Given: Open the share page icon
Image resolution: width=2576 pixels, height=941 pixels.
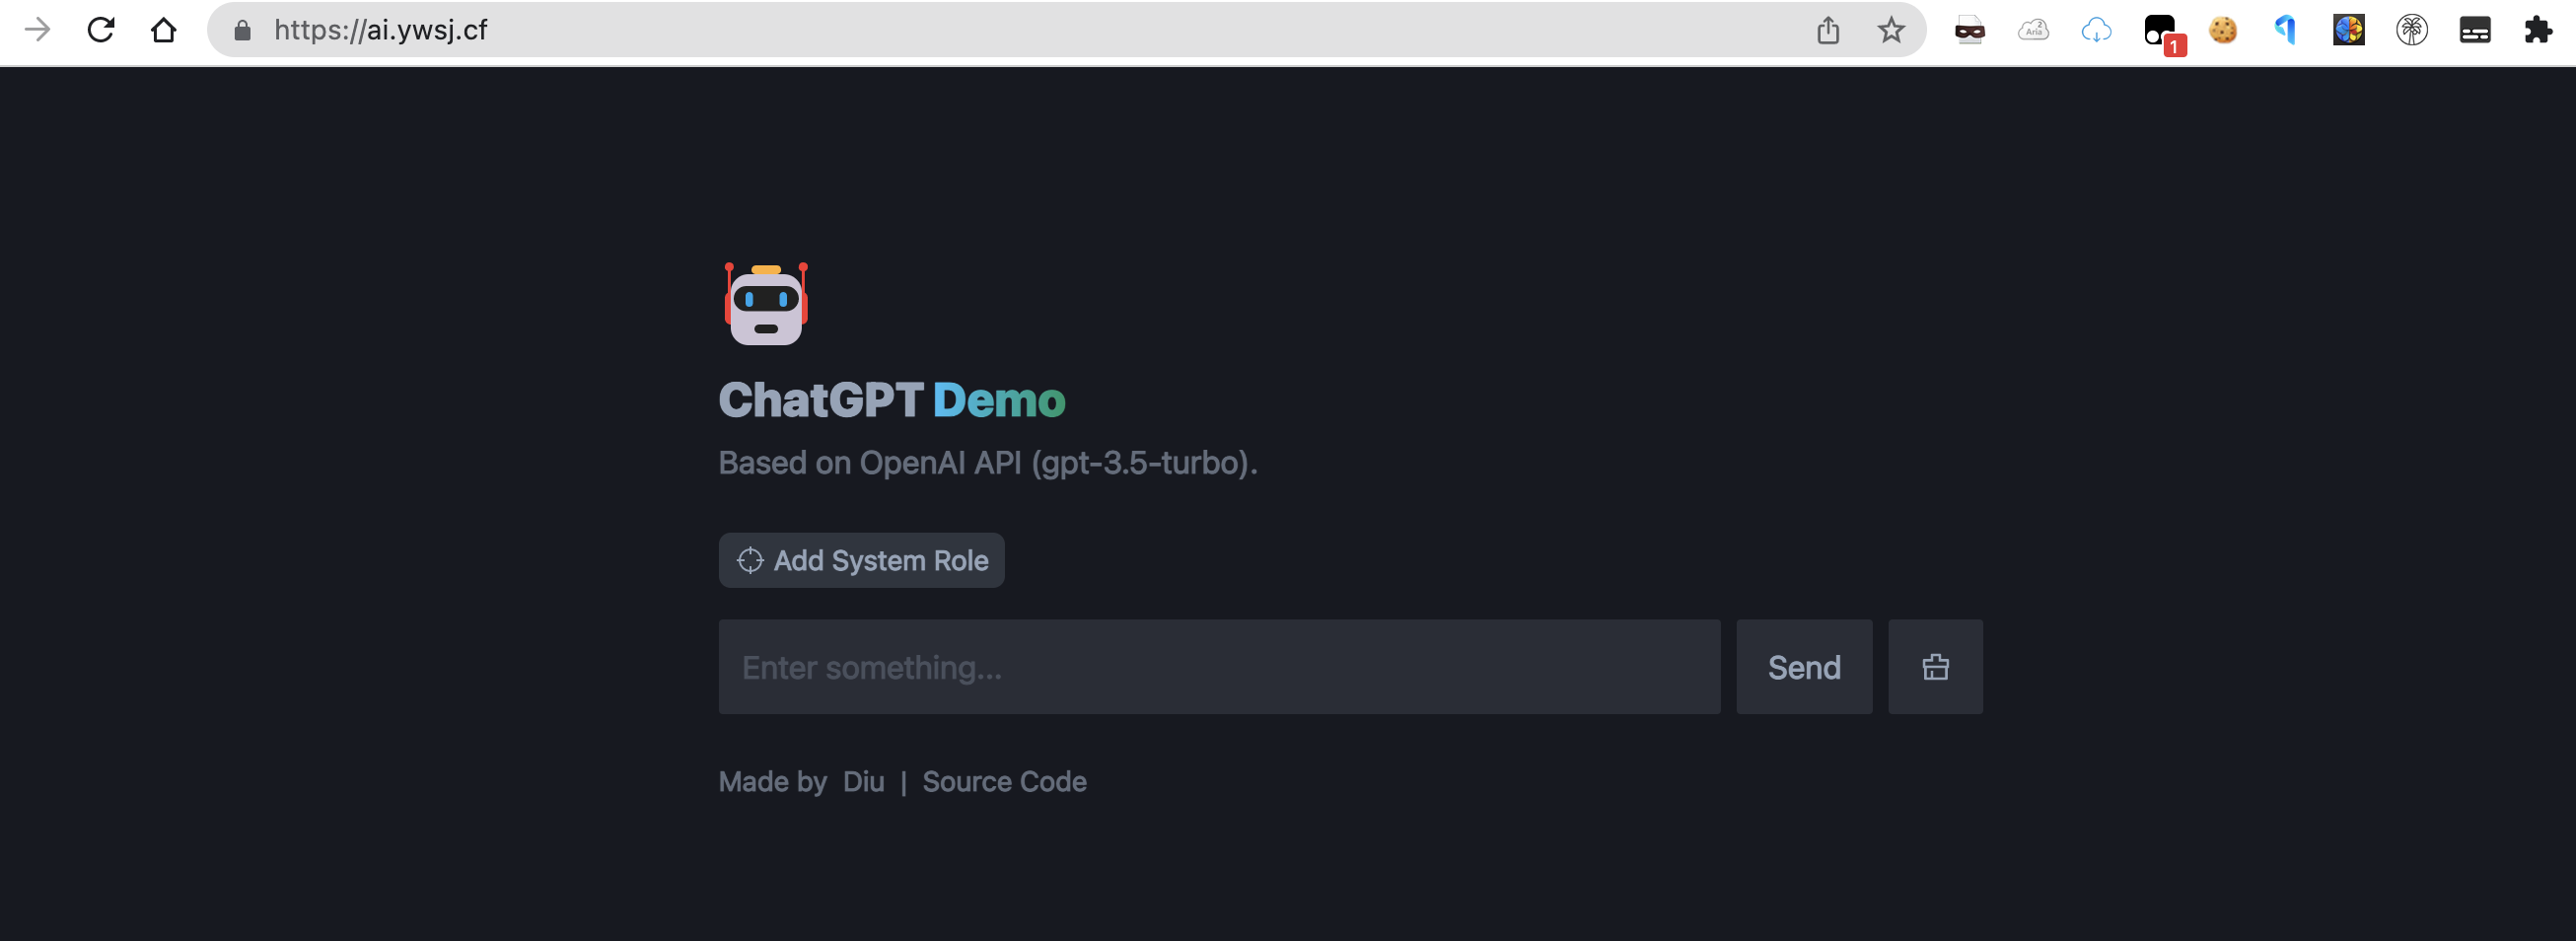Looking at the screenshot, I should click(x=1828, y=30).
